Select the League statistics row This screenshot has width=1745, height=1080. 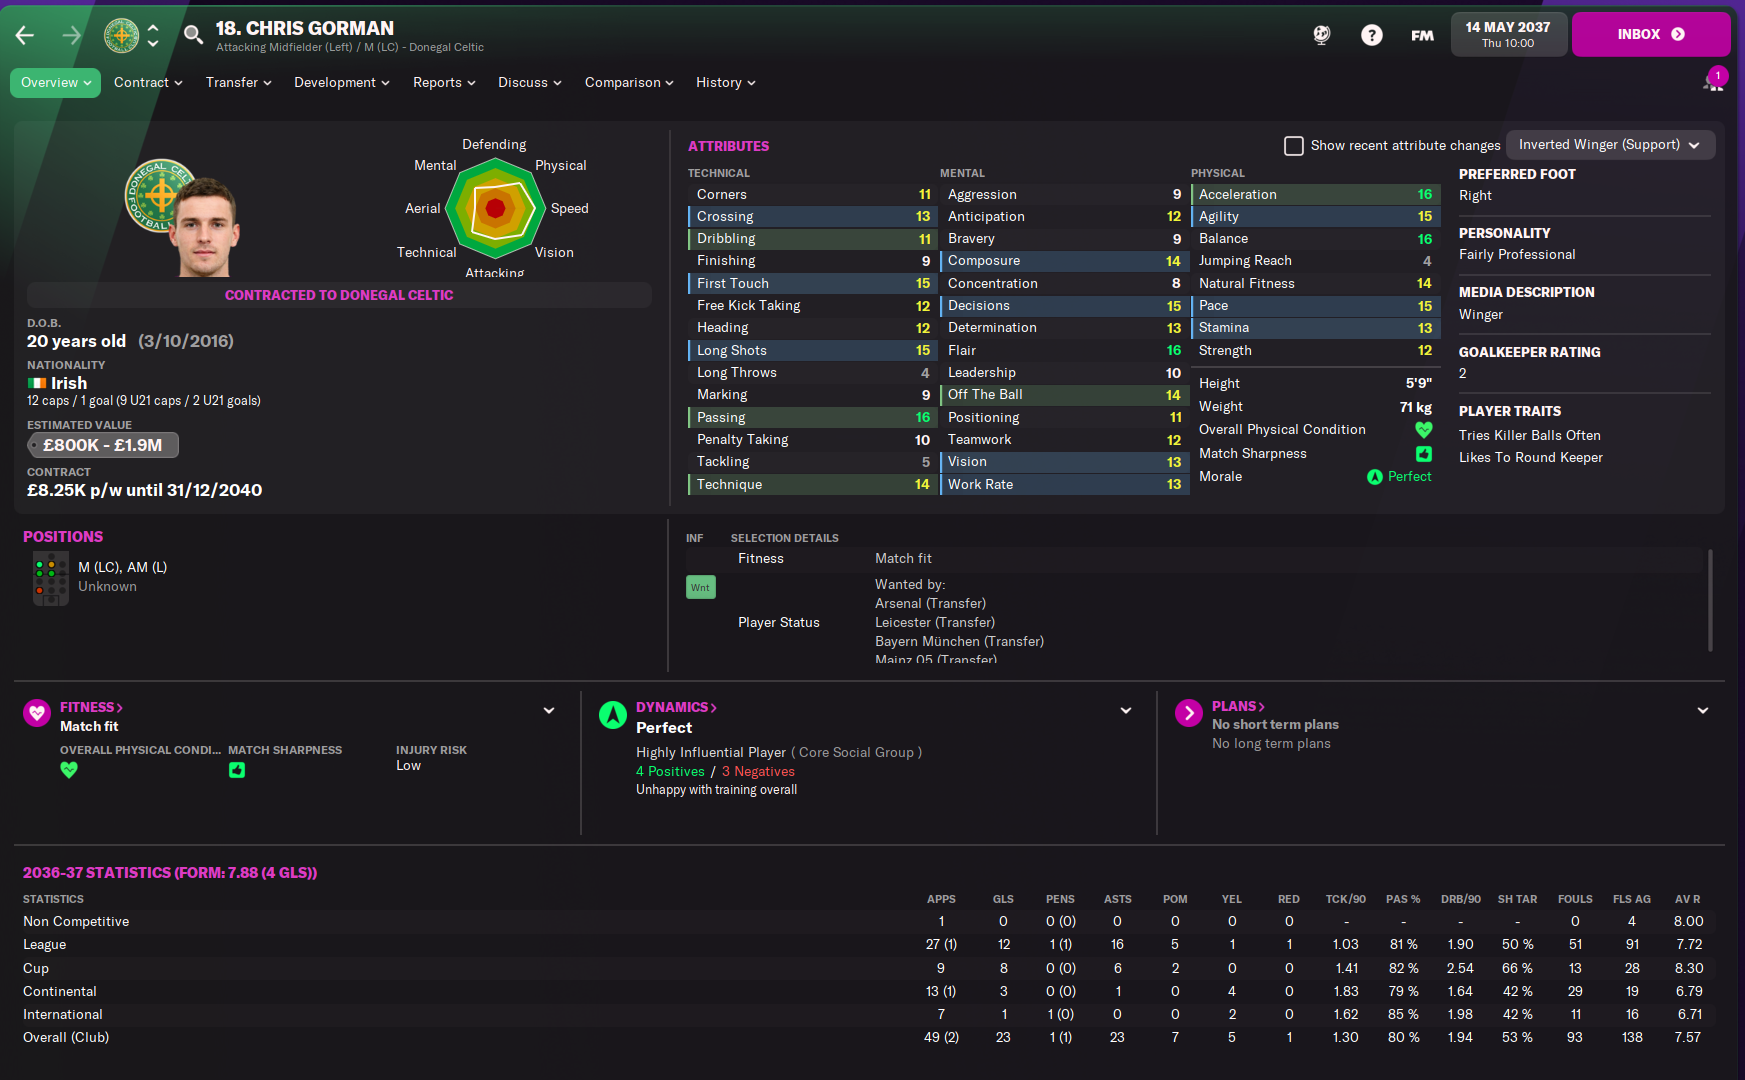pyautogui.click(x=869, y=944)
